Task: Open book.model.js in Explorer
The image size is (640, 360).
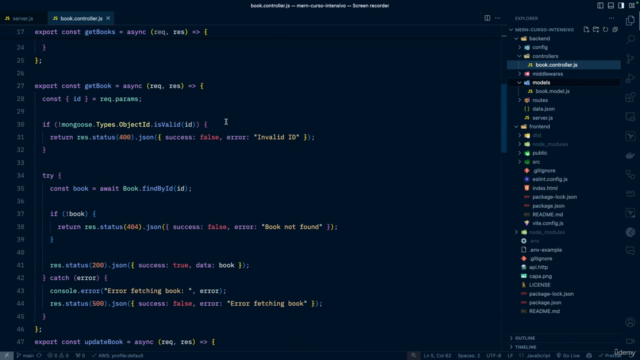Action: [x=552, y=91]
